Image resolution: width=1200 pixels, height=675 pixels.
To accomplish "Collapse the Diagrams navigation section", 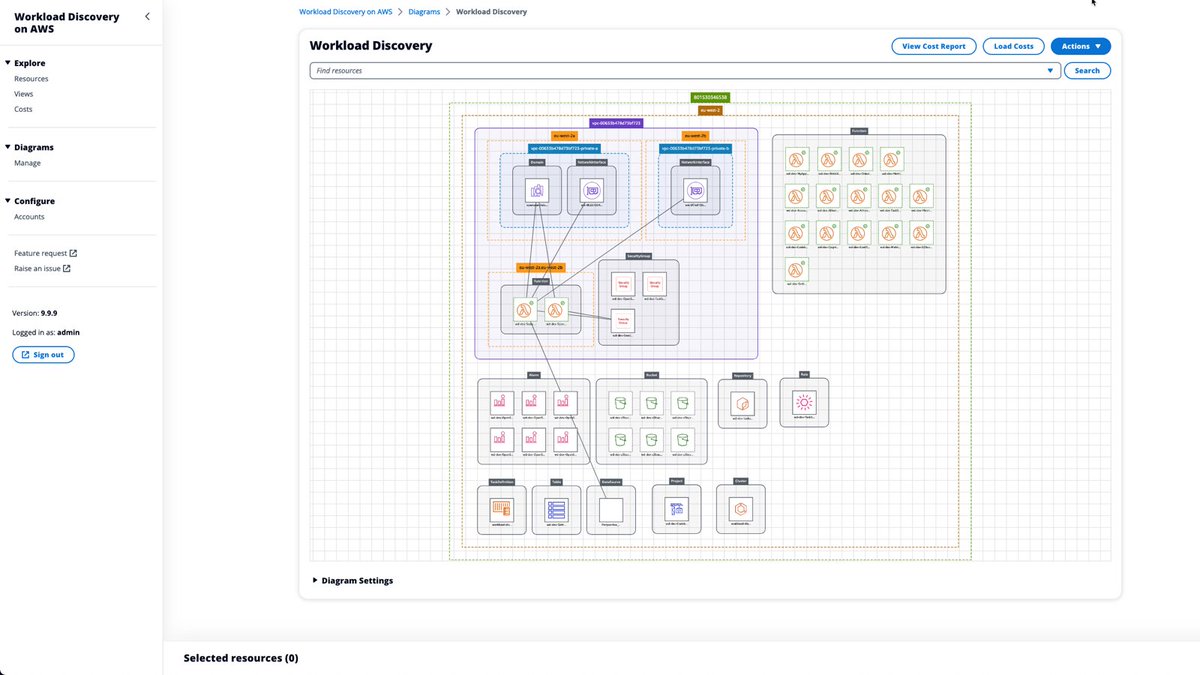I will pos(8,146).
